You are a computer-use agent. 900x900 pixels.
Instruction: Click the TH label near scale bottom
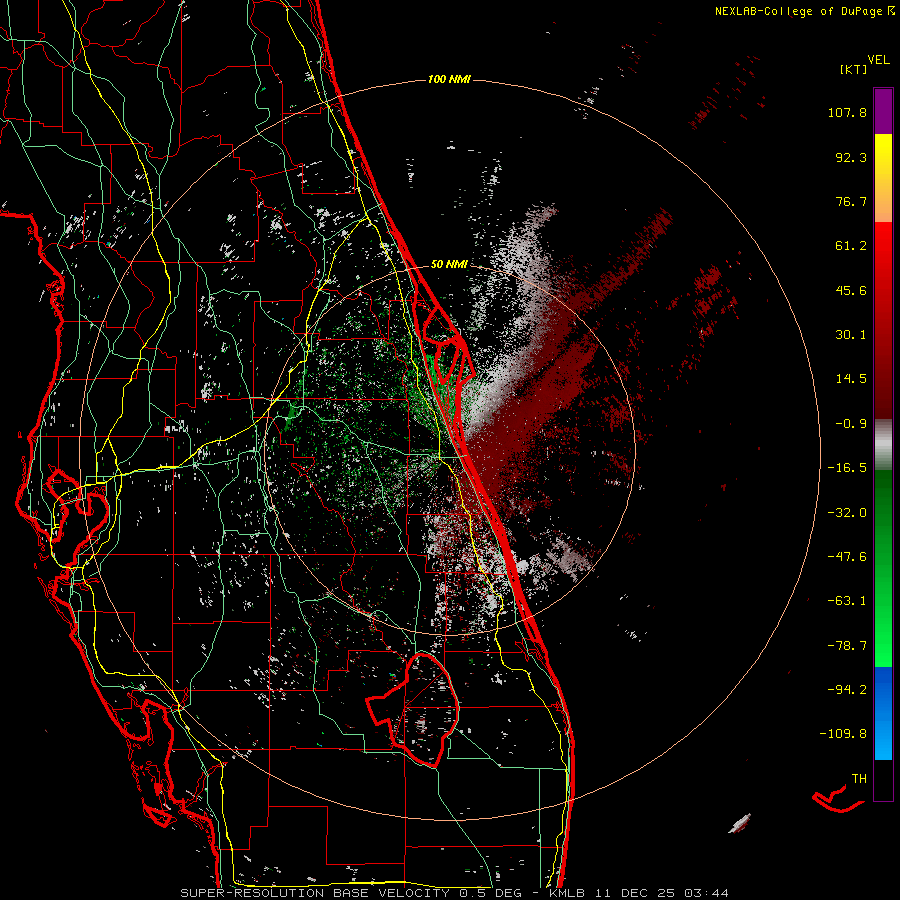click(x=859, y=779)
